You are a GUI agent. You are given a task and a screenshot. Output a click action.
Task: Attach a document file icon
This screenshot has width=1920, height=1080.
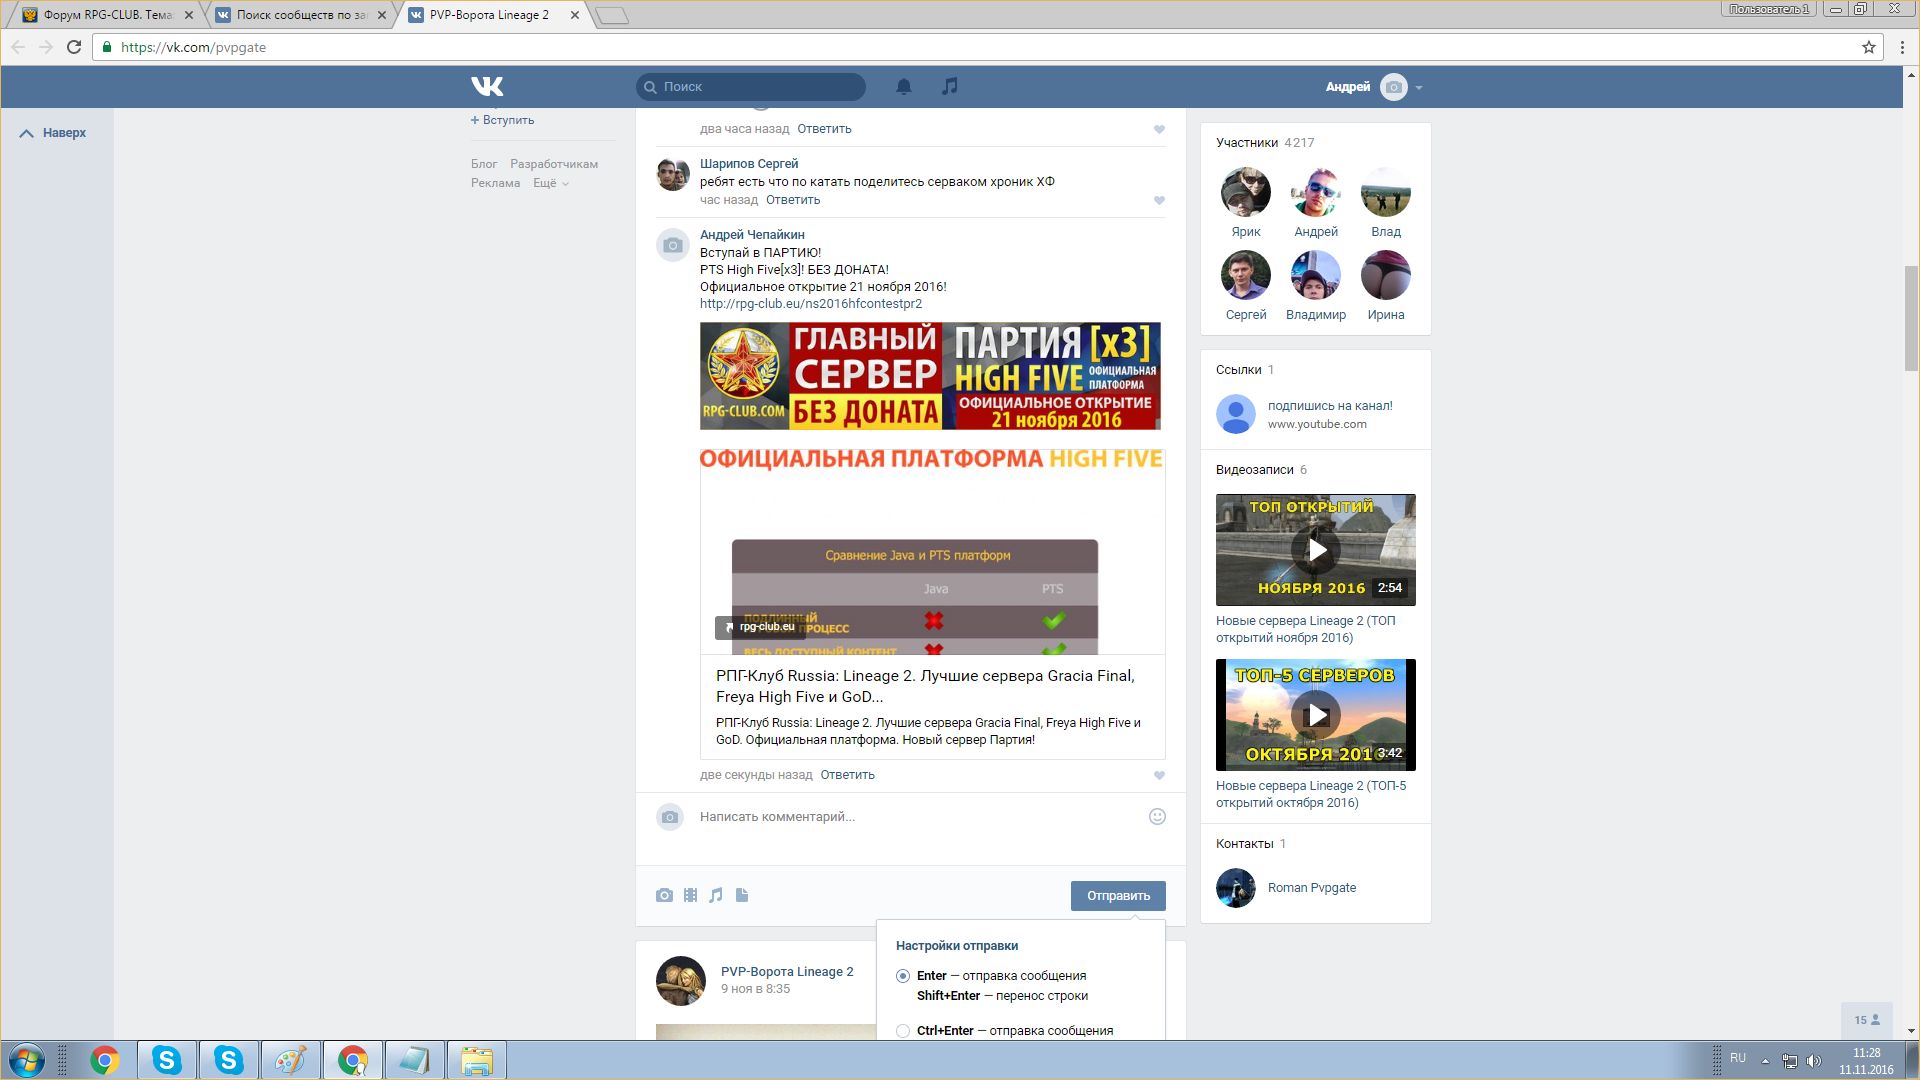pyautogui.click(x=742, y=895)
